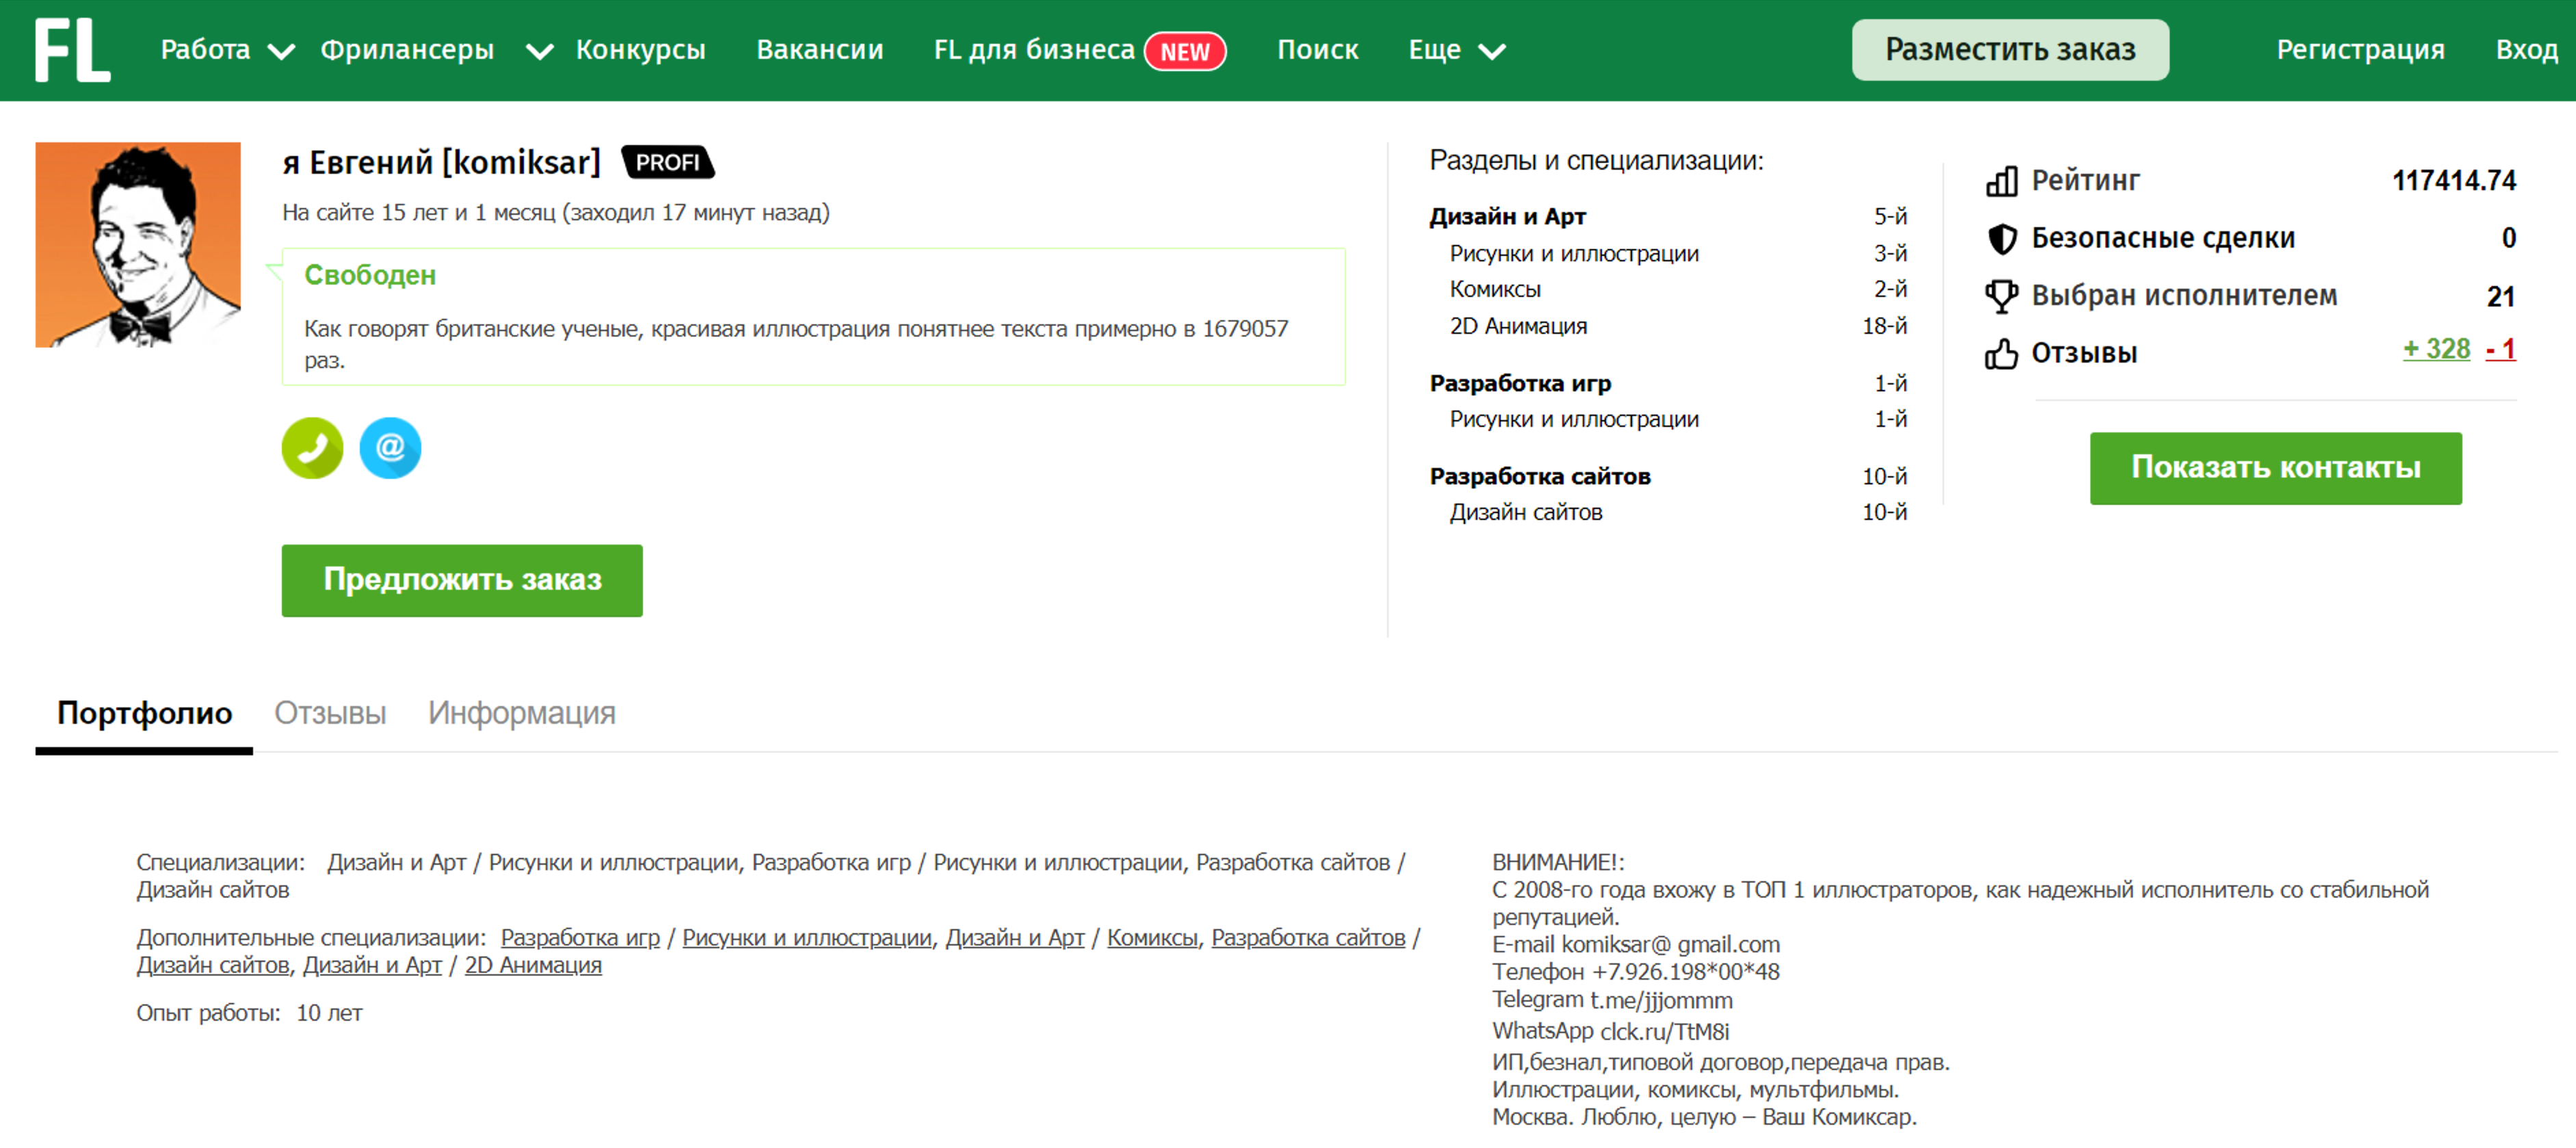Screen dimensions: 2576x1148
Task: Click underlined Рисунки и иллюстрации link
Action: (806, 938)
